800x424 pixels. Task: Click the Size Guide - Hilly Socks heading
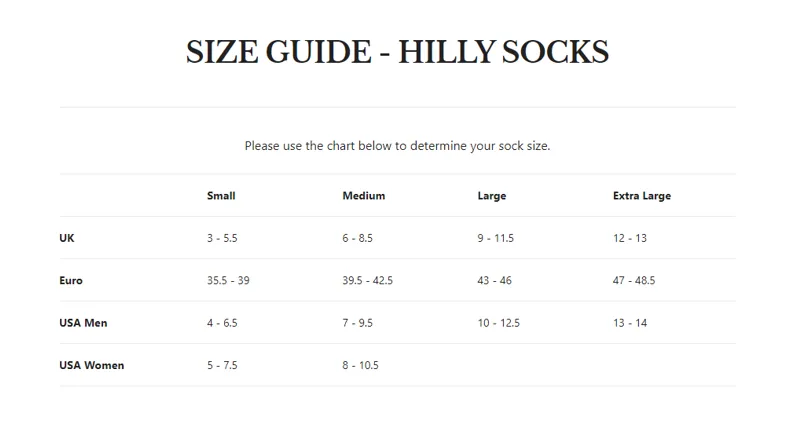click(x=397, y=52)
